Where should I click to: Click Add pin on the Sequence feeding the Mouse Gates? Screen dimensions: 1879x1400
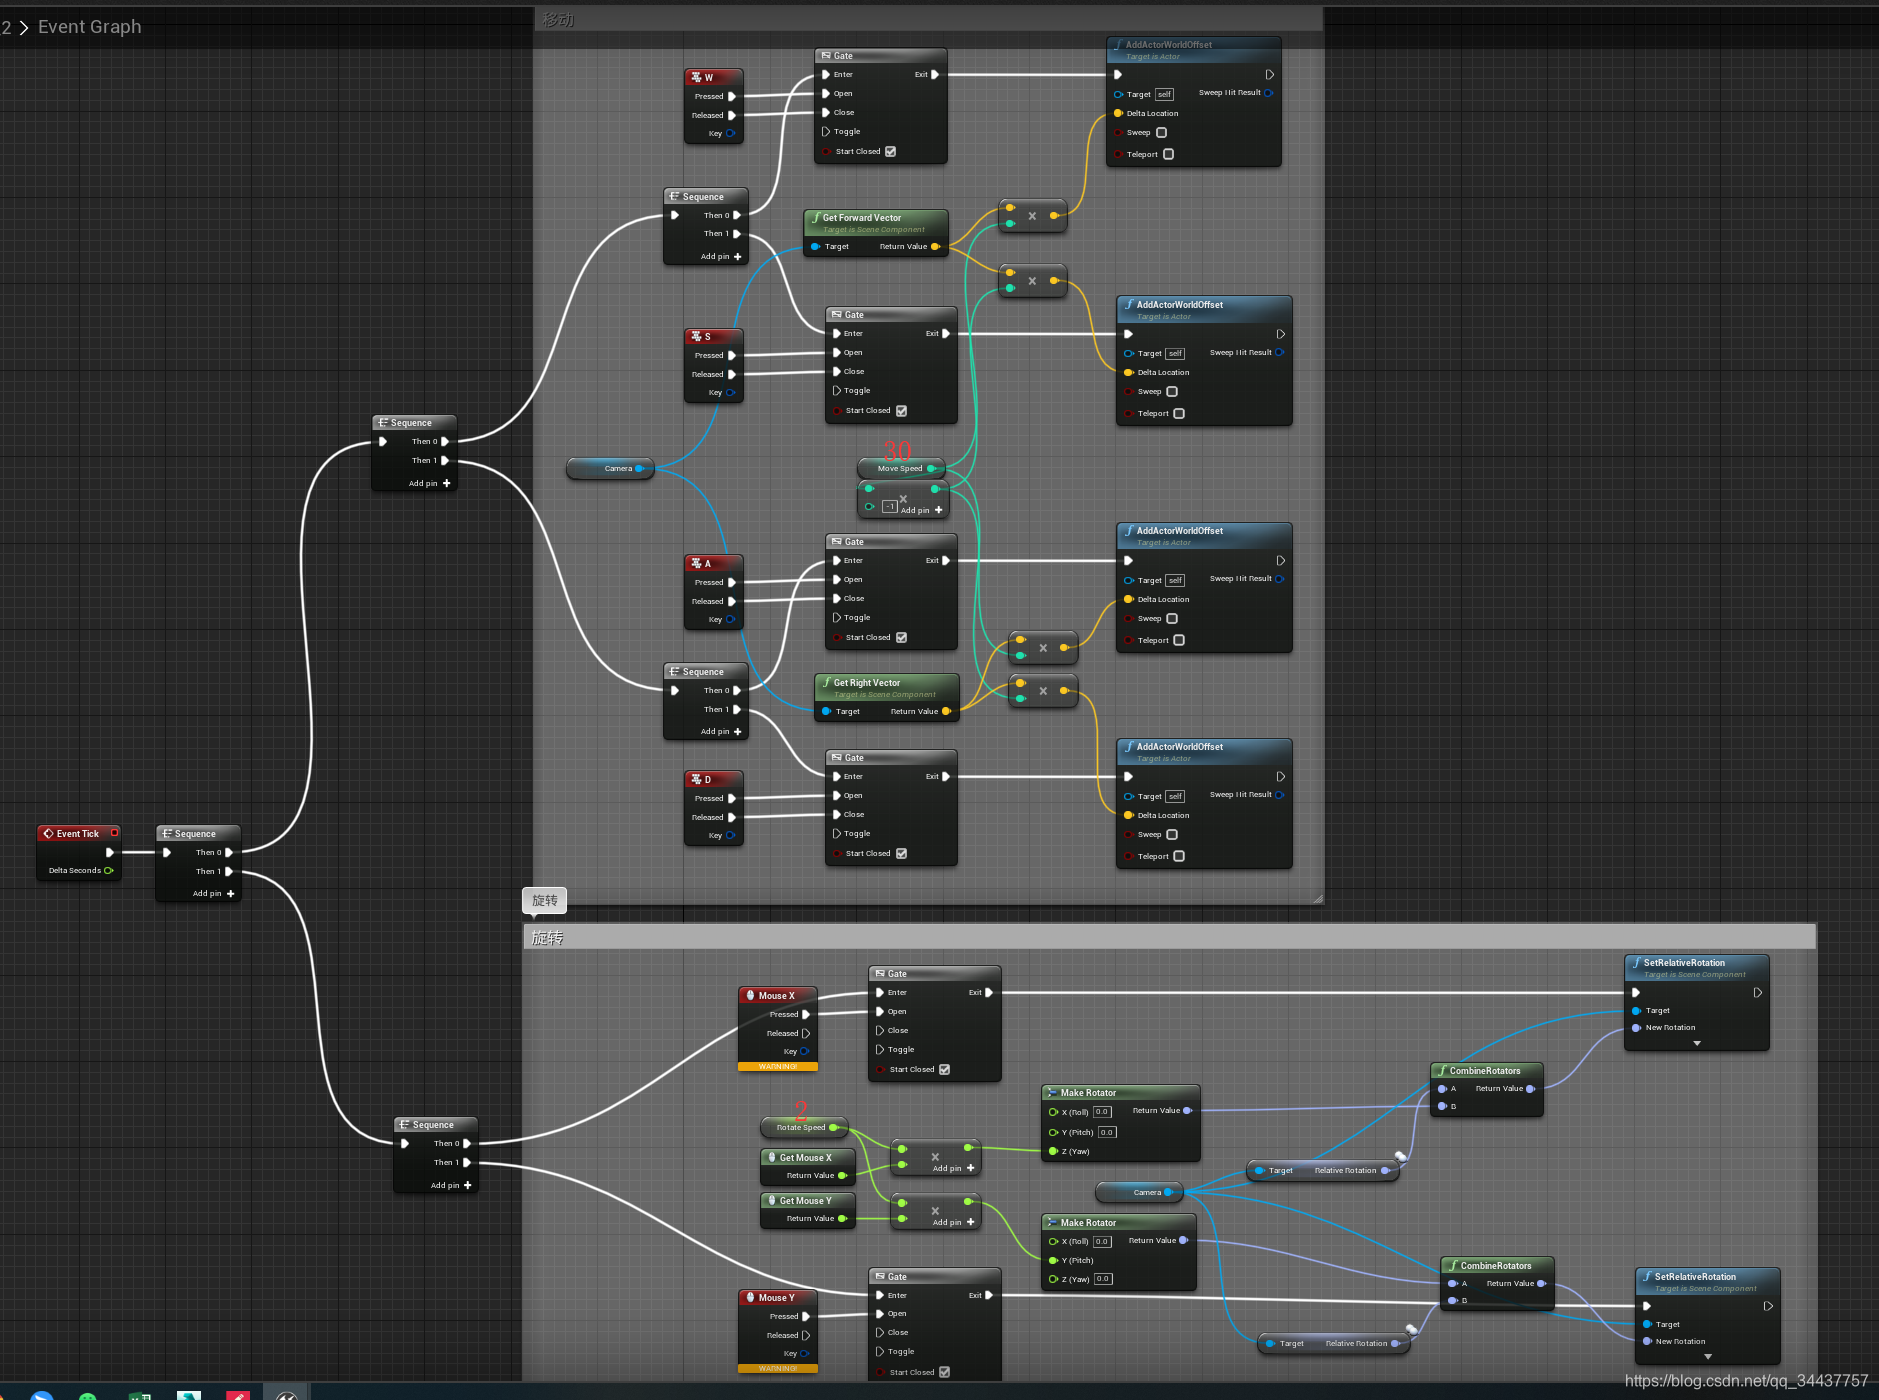(x=451, y=1185)
